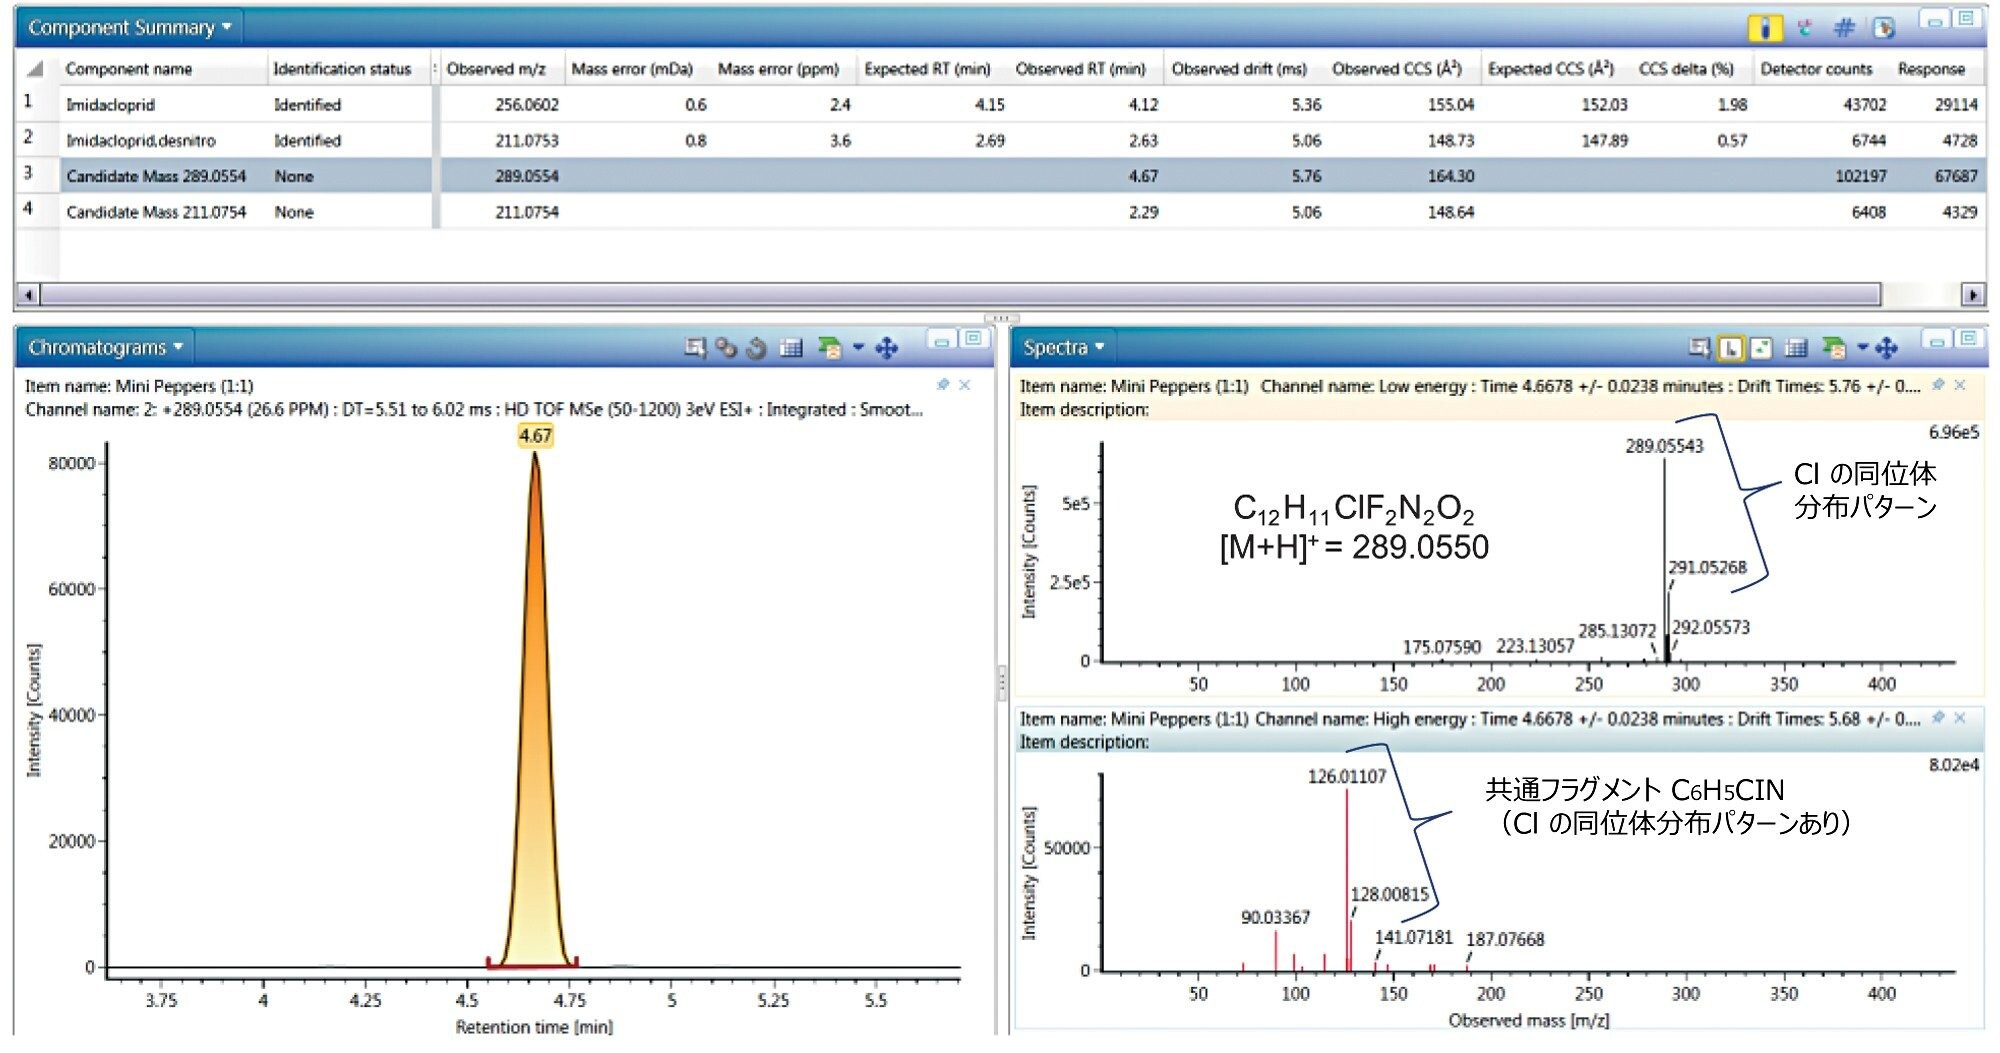
Task: Pin the chromatogram item header
Action: point(942,385)
